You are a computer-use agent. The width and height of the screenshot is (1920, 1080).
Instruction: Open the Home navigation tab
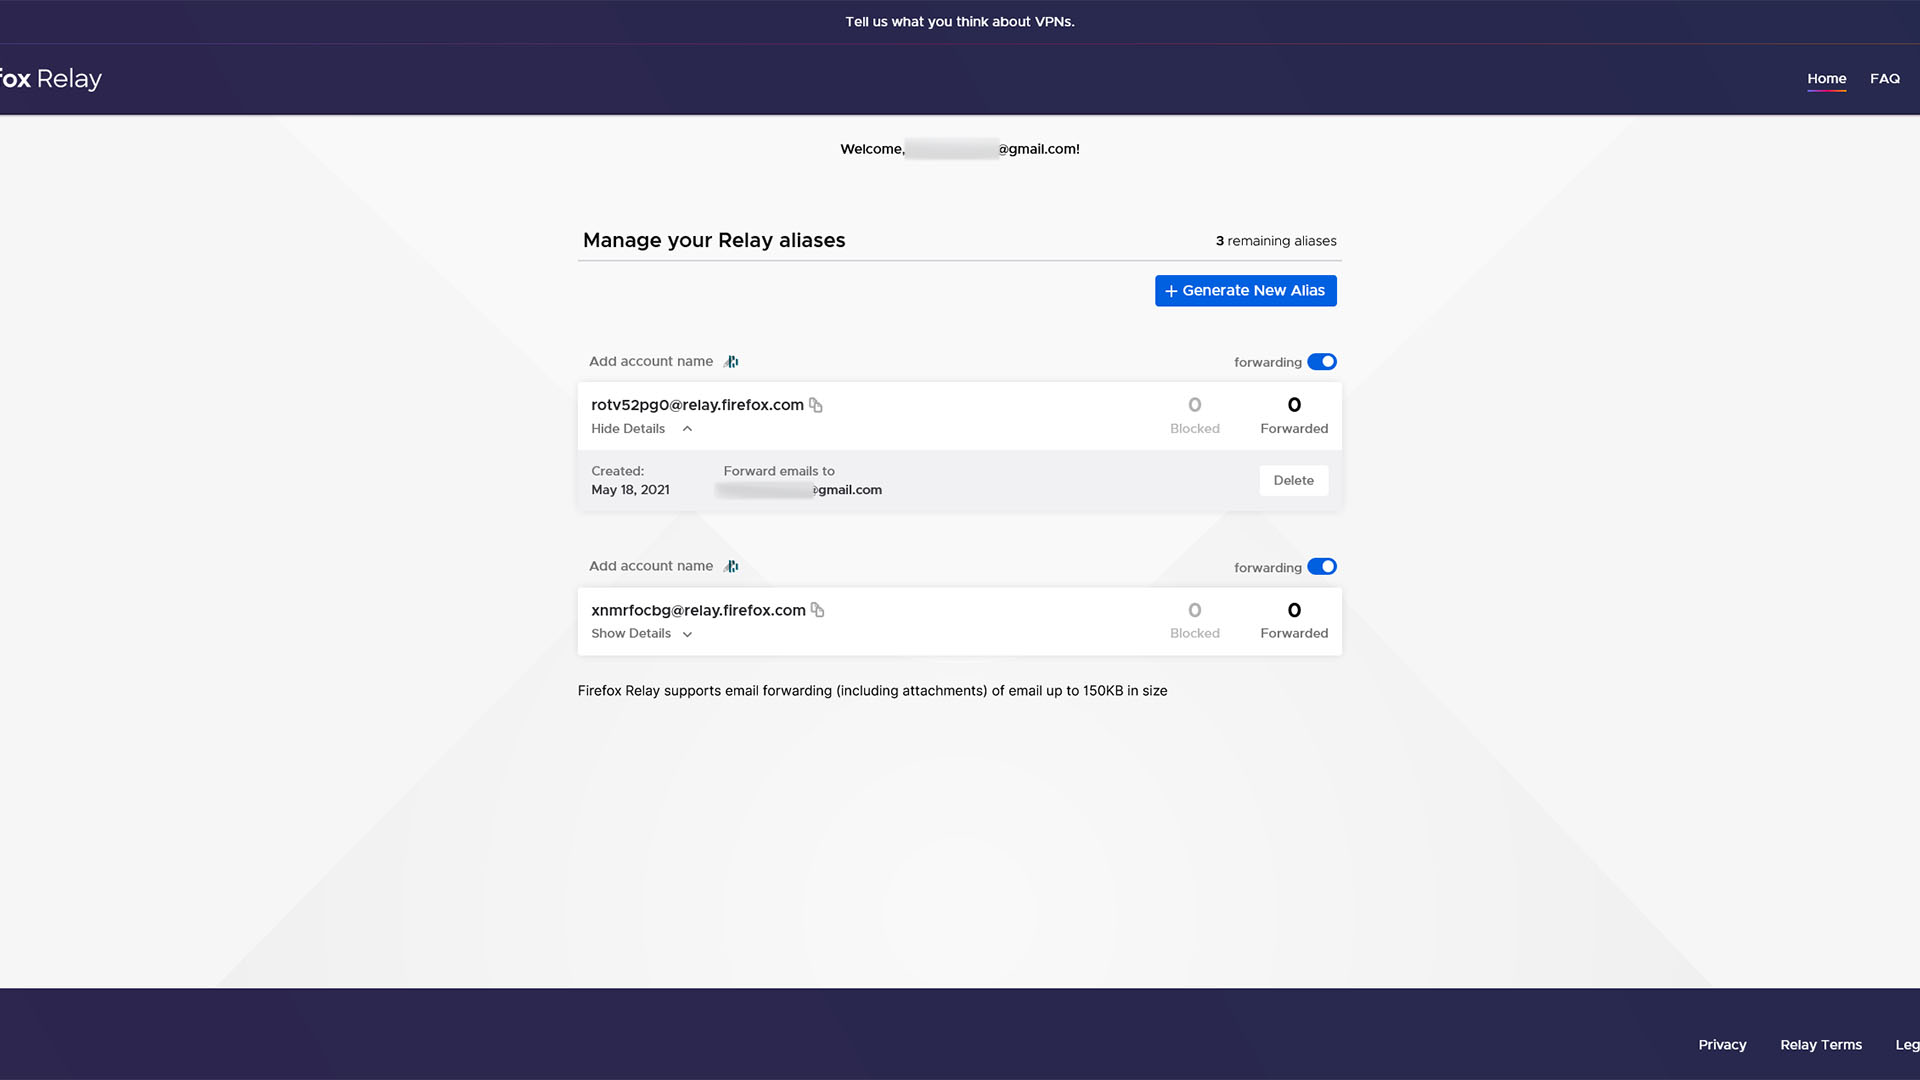click(1826, 79)
